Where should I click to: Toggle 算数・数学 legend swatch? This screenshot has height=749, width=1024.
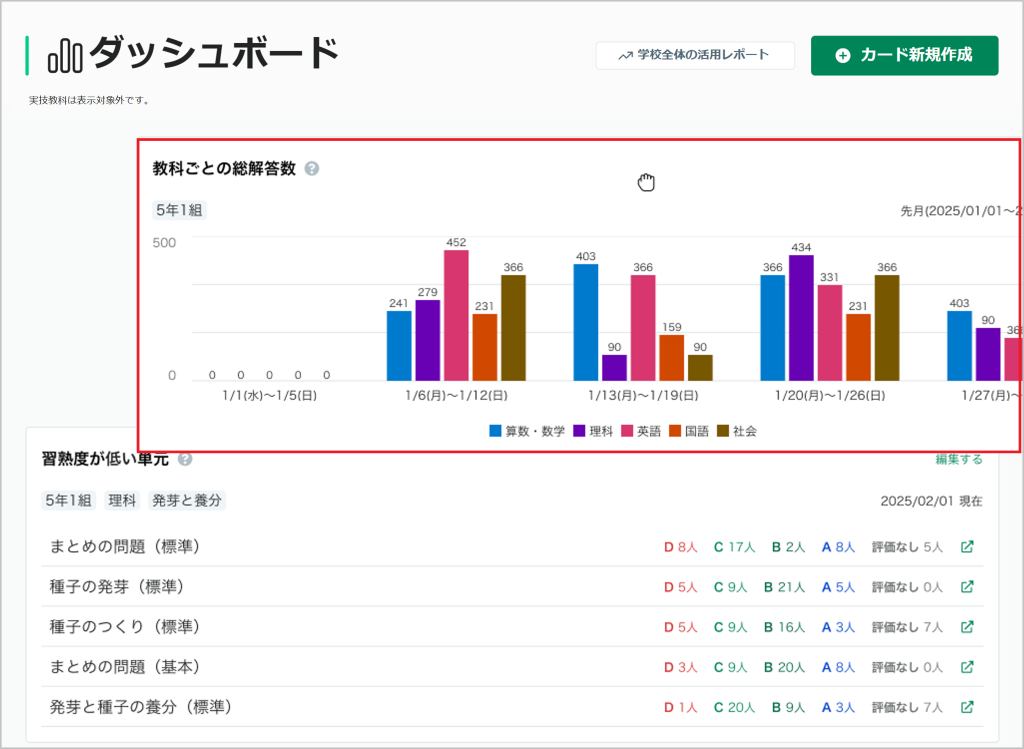click(495, 431)
